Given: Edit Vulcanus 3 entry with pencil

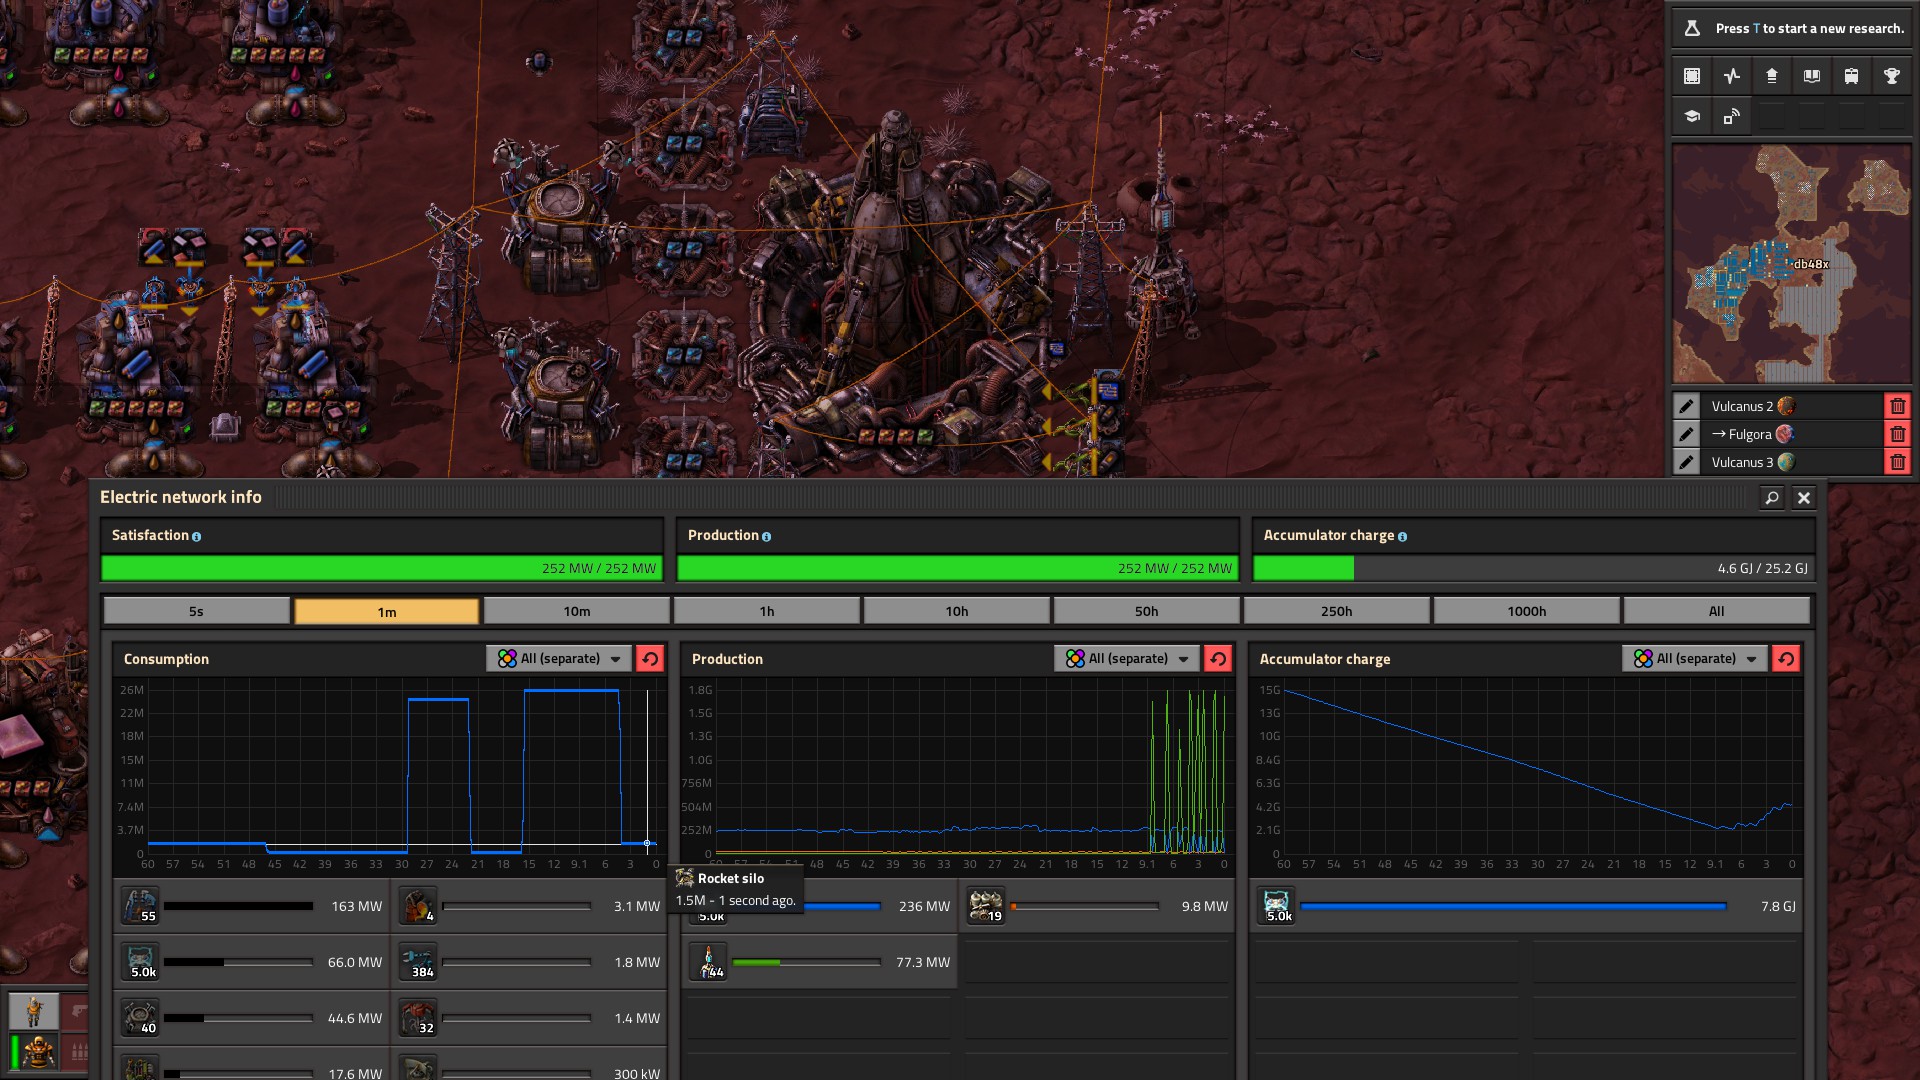Looking at the screenshot, I should tap(1687, 462).
